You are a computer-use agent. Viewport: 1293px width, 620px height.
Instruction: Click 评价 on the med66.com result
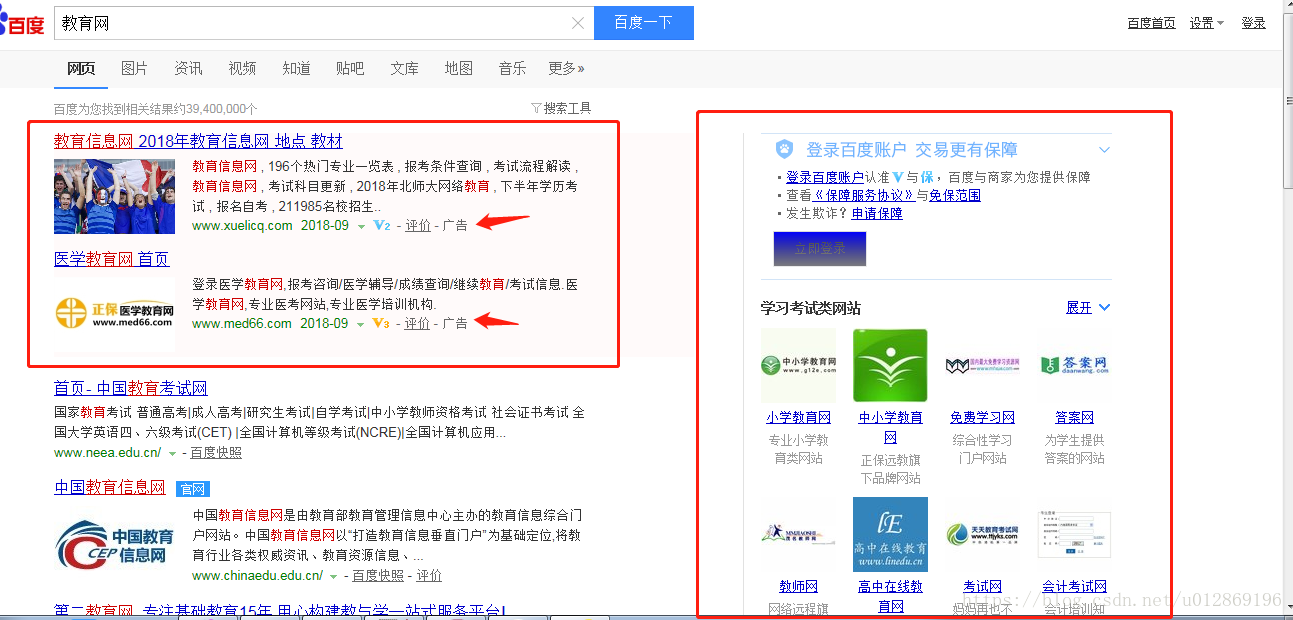417,324
